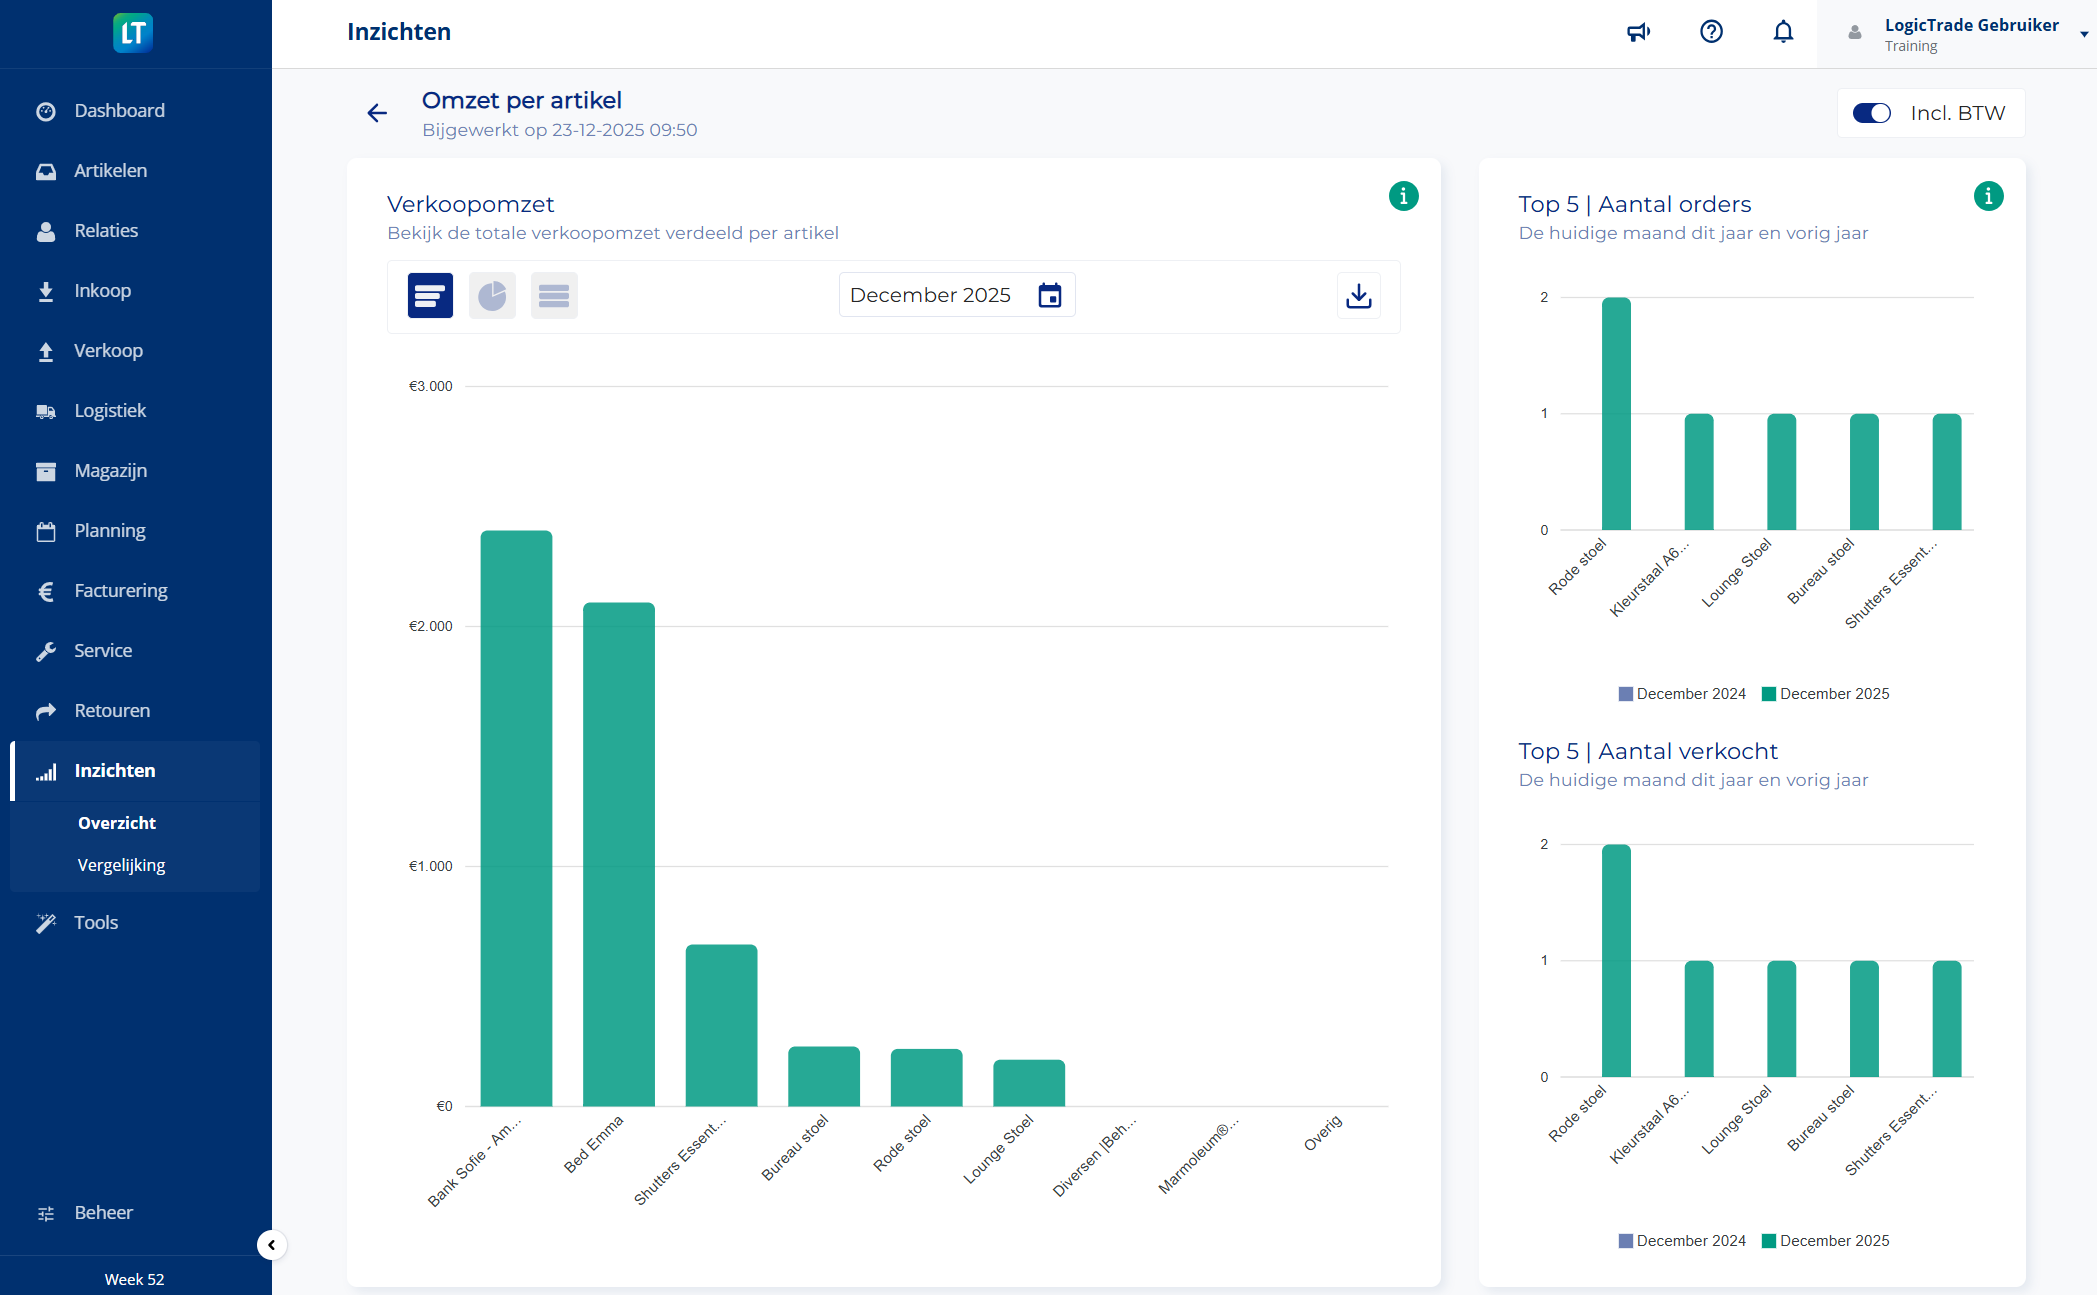Screen dimensions: 2097x1295
Task: Download the Verkoopomzet chart data
Action: [x=1358, y=295]
